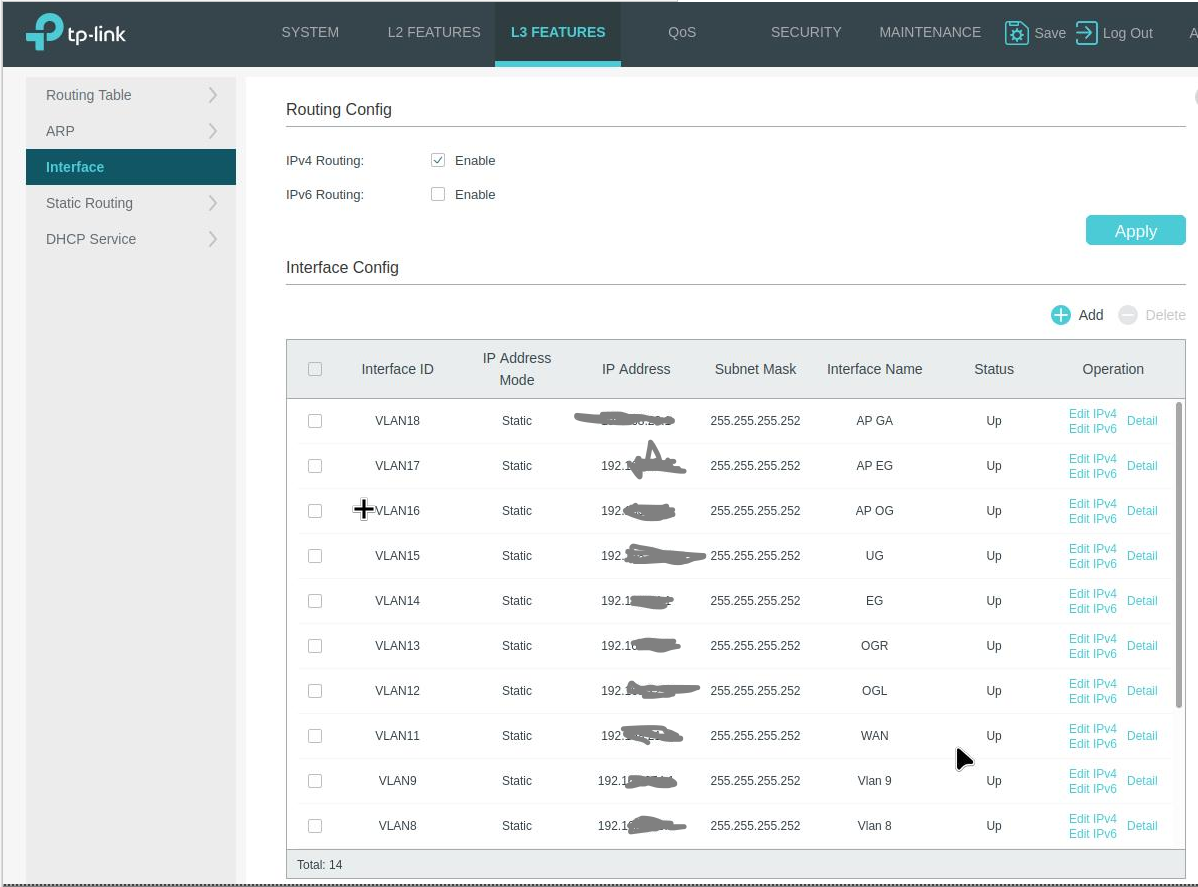Check the VLAN18 row checkbox
Image resolution: width=1198 pixels, height=887 pixels.
315,421
